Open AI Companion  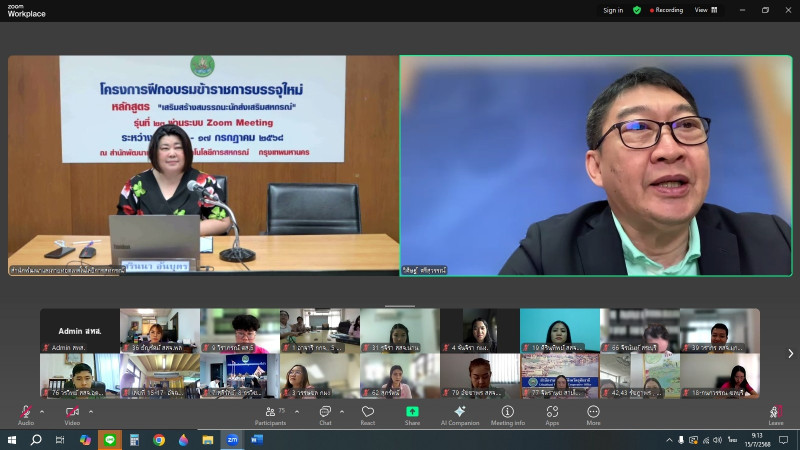[x=460, y=415]
